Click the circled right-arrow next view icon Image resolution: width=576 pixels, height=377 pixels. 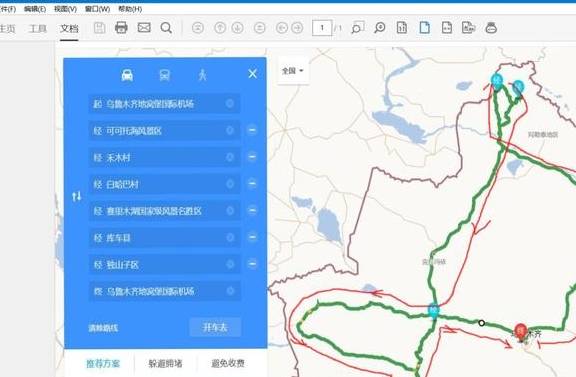click(297, 28)
